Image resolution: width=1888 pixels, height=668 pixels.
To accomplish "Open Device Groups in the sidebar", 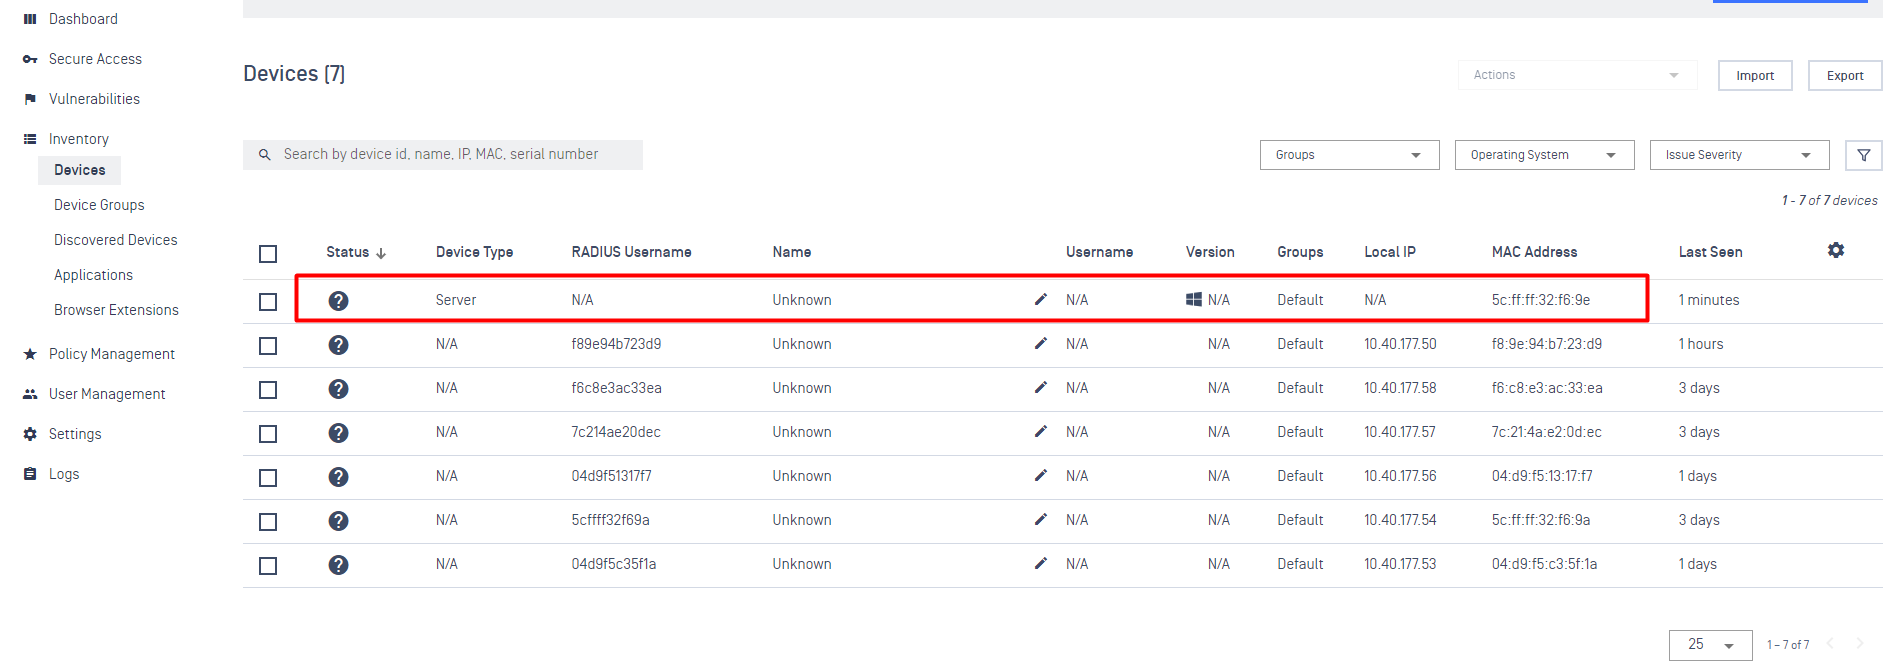I will point(99,205).
